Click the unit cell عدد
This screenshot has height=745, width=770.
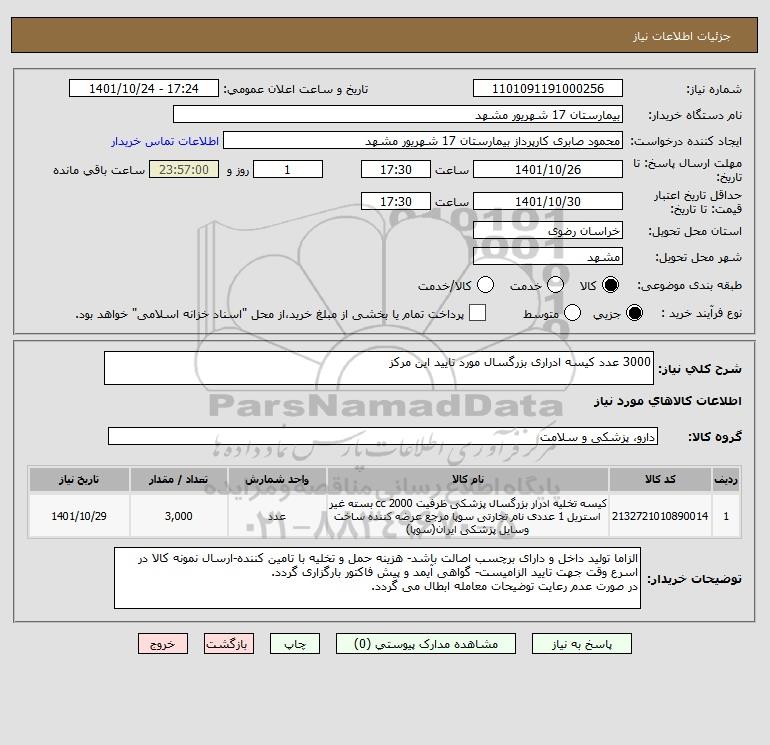pos(277,516)
